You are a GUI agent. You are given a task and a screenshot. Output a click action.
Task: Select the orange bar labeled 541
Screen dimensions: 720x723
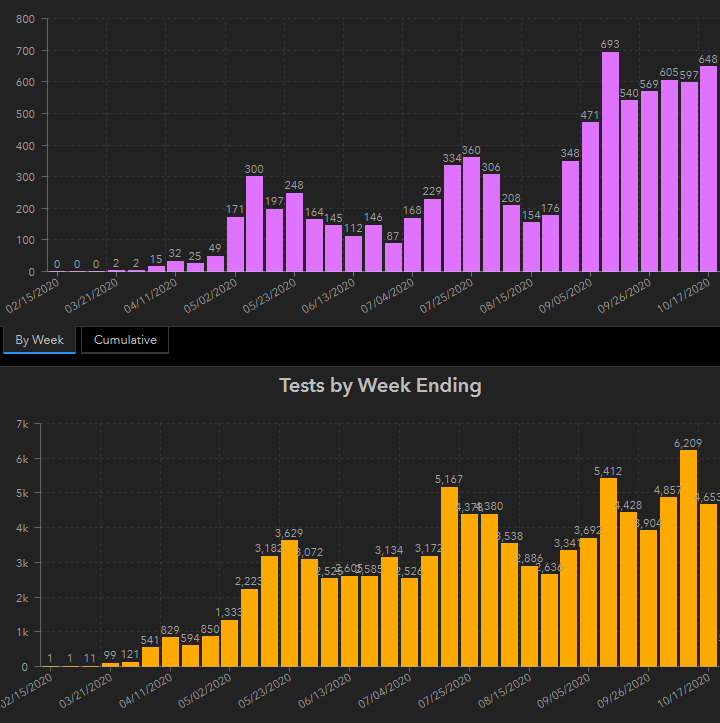pyautogui.click(x=150, y=657)
